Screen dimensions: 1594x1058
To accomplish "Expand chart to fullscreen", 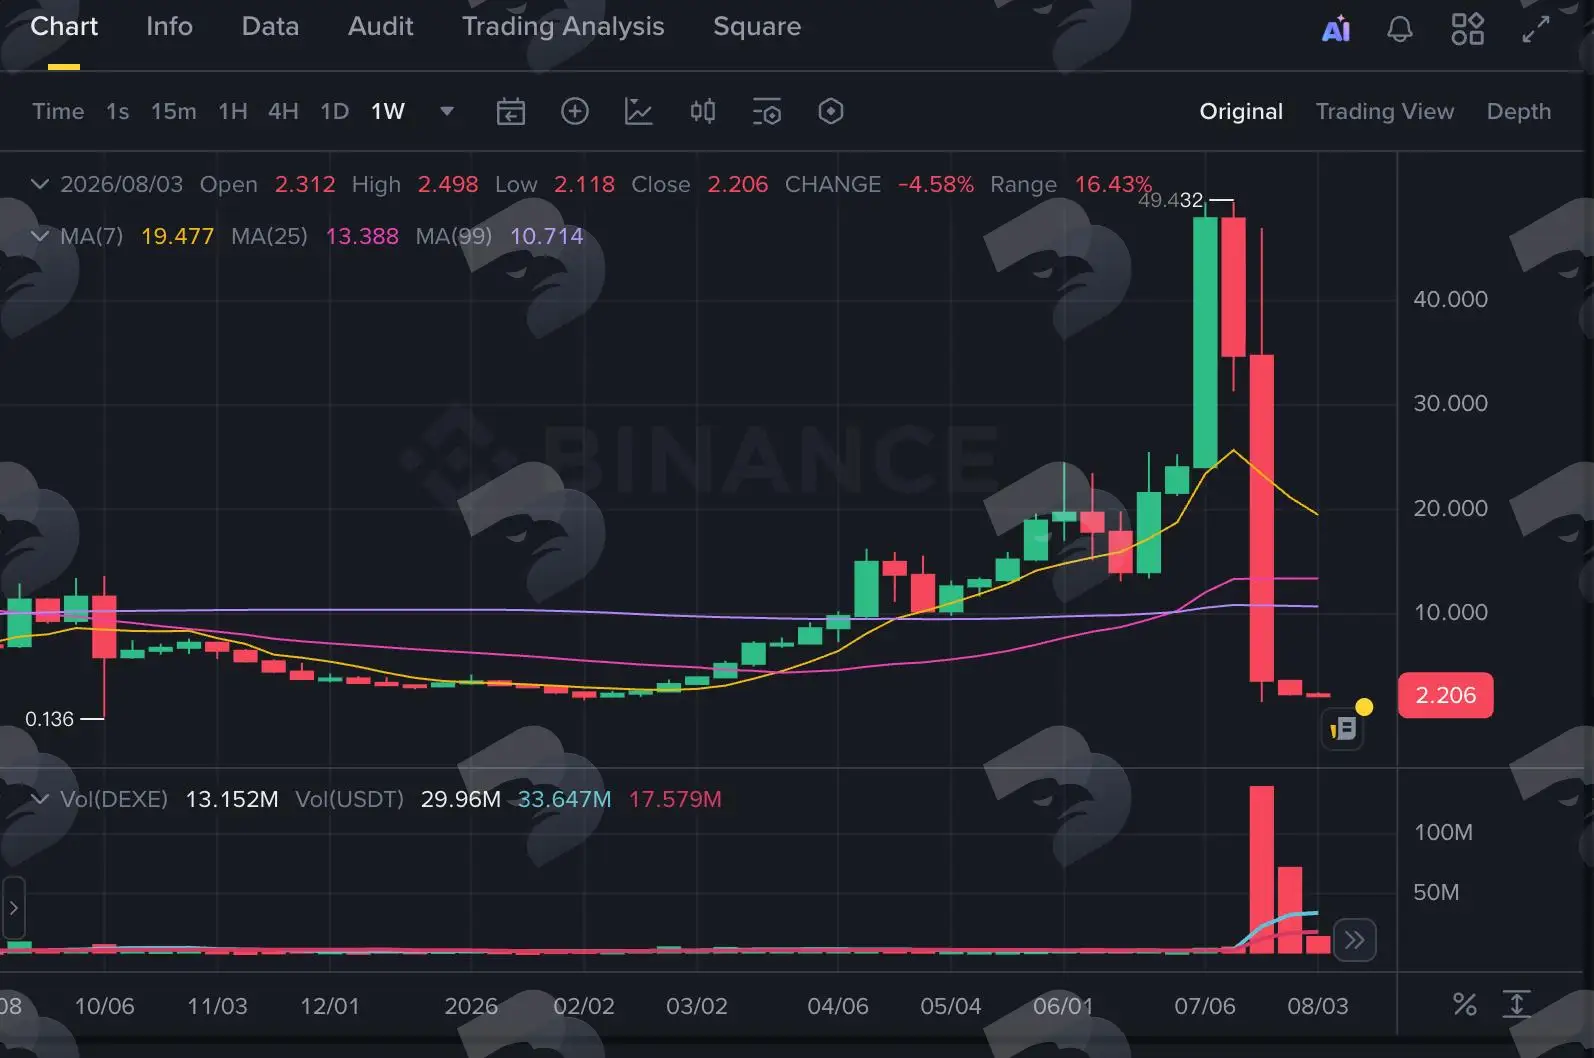I will click(x=1536, y=29).
